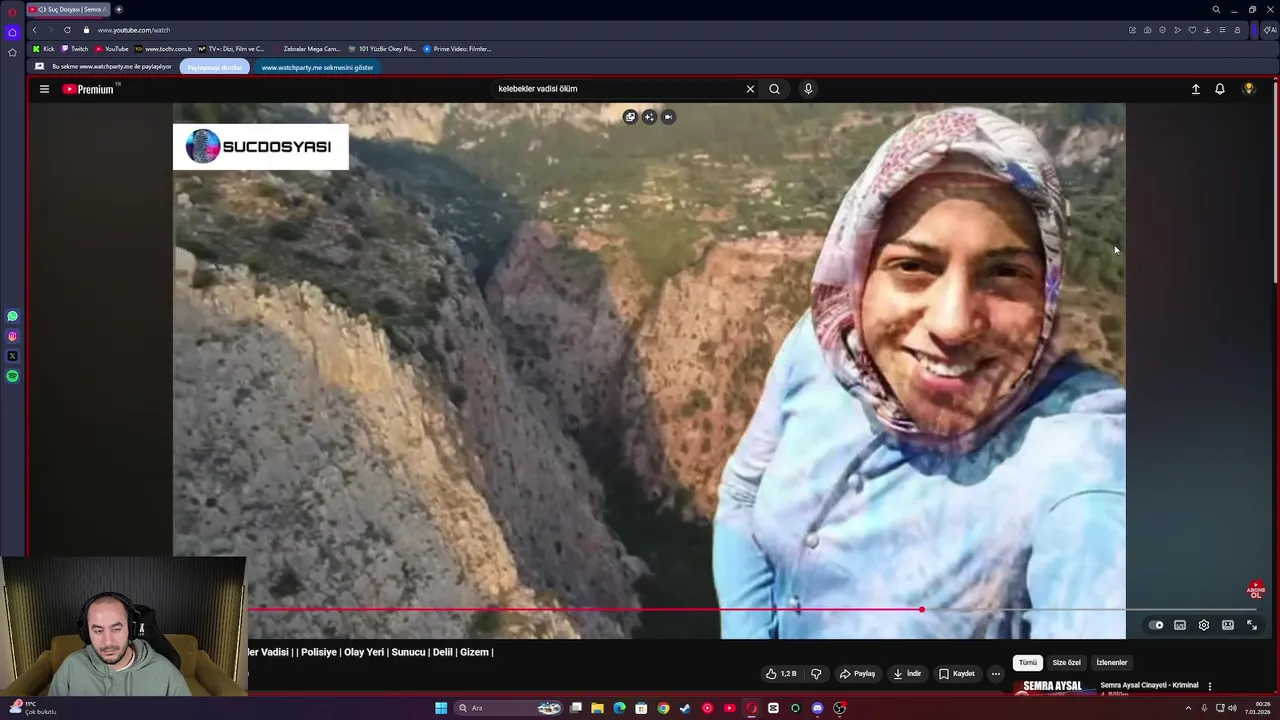Click the red video progress bar
Viewport: 1280px width, 720px height.
click(585, 609)
